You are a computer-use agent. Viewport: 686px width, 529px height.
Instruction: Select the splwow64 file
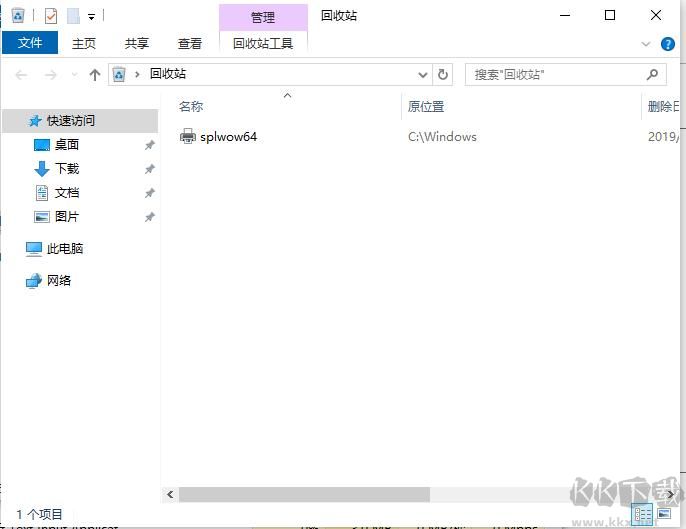228,137
